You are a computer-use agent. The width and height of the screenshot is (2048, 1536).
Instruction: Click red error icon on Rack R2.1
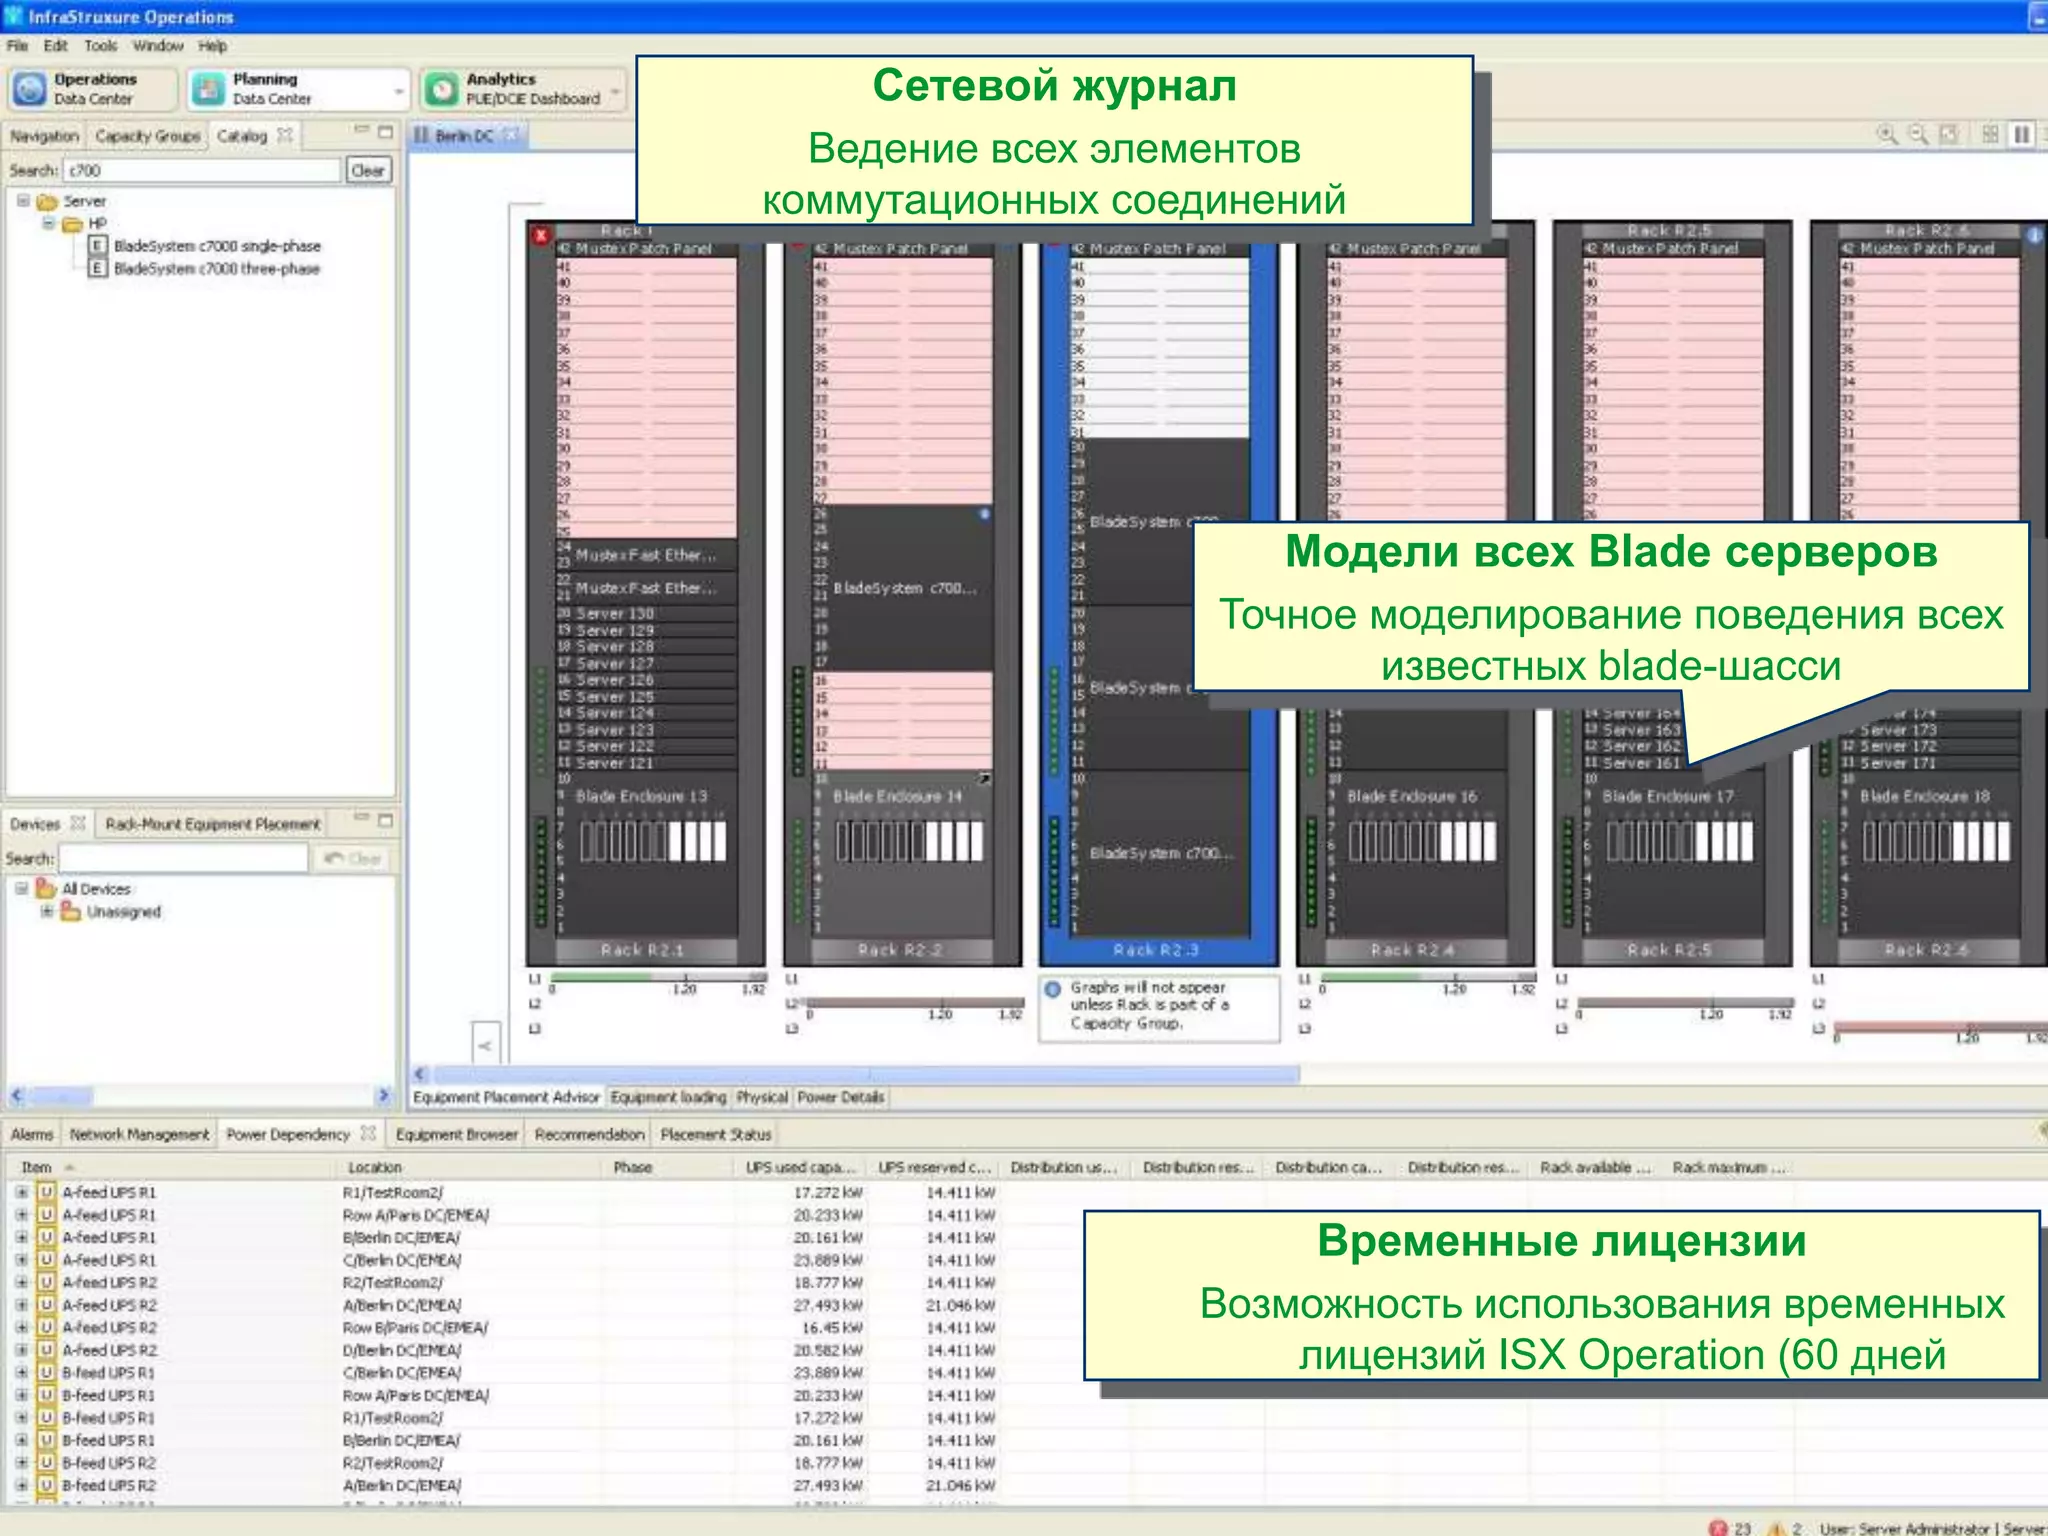[x=541, y=236]
